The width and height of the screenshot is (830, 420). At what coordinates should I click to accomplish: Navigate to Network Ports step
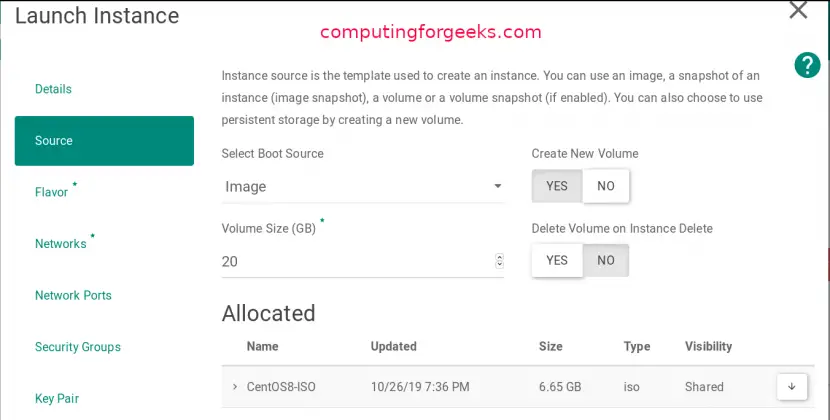point(73,295)
